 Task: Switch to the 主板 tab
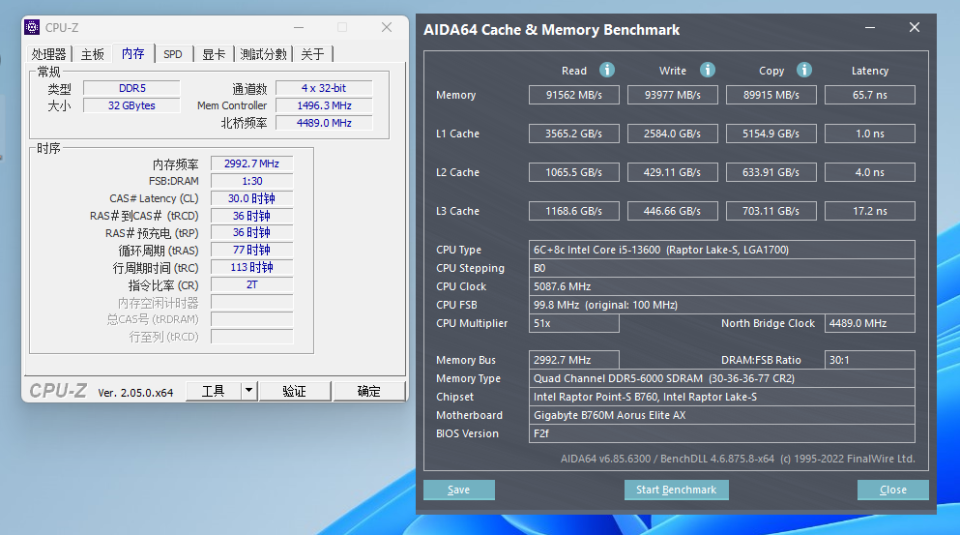(92, 54)
